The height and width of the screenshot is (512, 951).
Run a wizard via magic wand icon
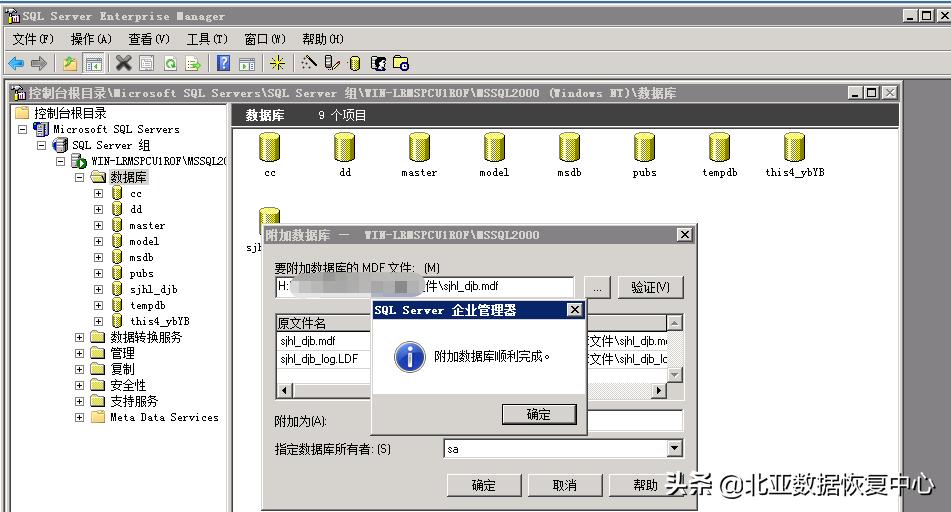pos(309,63)
